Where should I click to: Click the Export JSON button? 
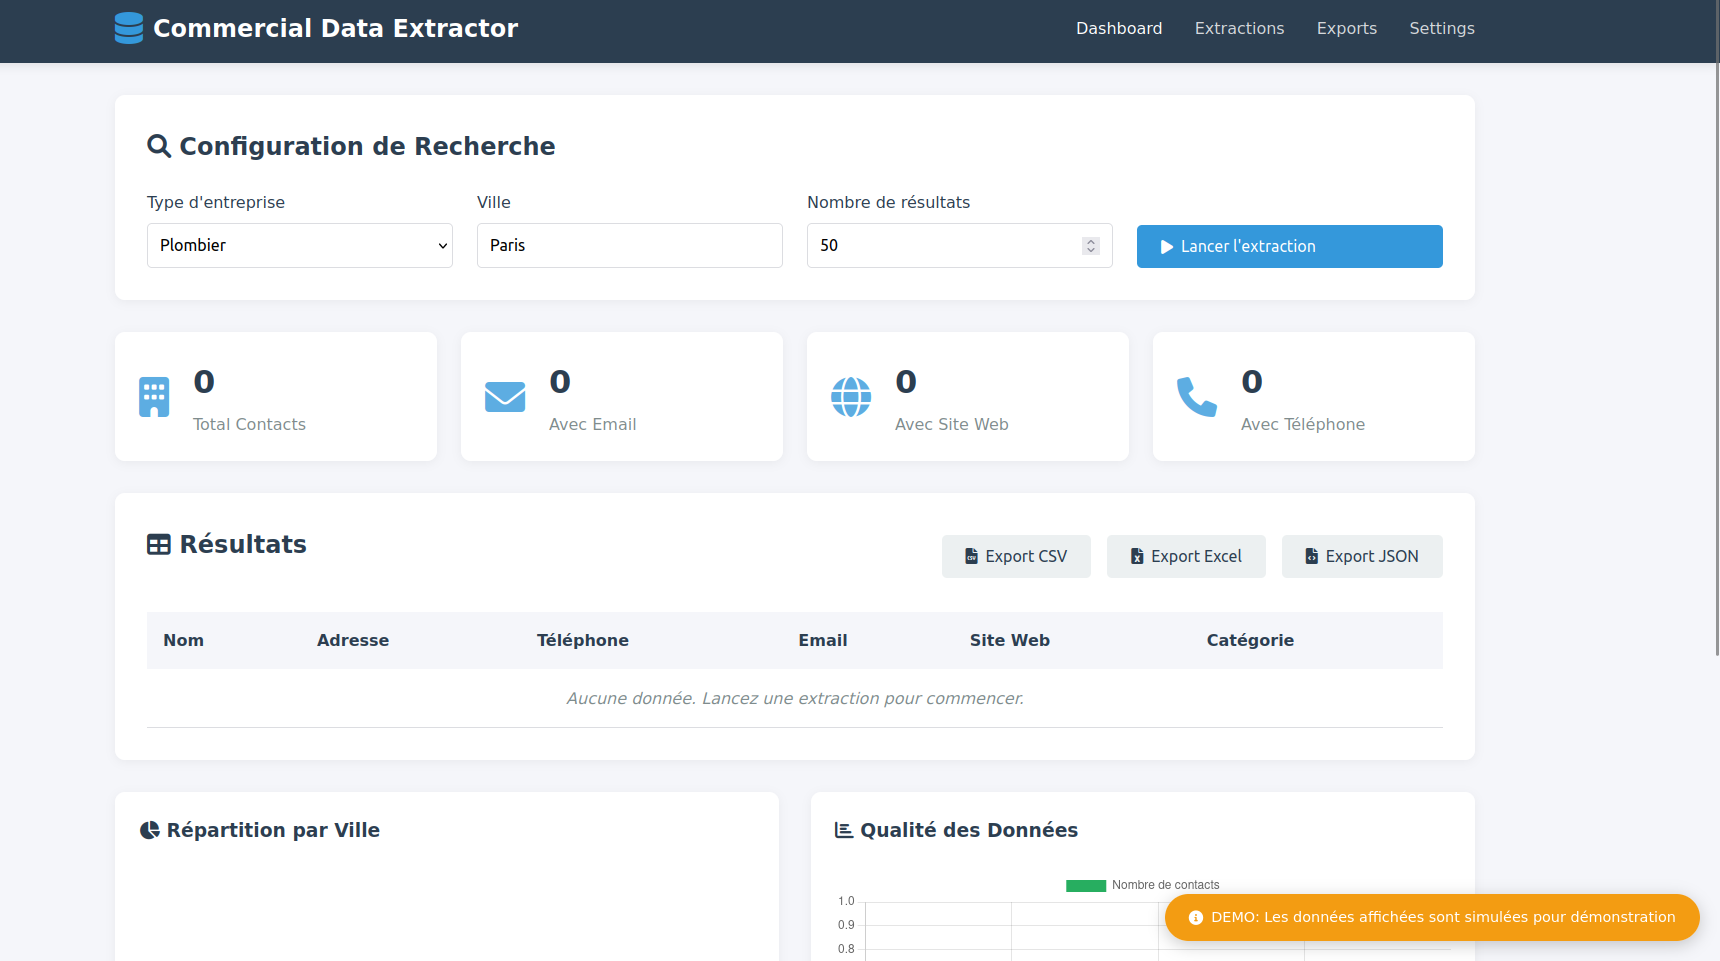tap(1362, 557)
